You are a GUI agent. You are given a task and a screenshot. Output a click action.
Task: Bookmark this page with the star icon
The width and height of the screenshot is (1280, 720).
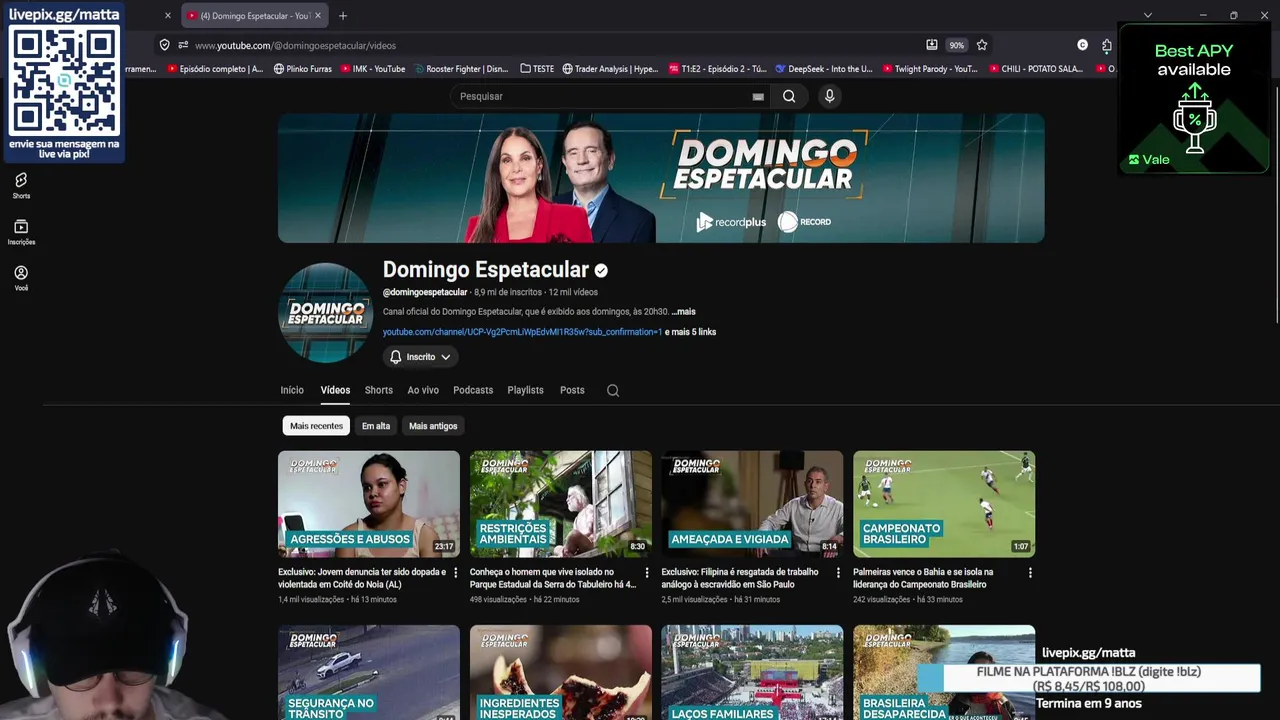pyautogui.click(x=982, y=45)
